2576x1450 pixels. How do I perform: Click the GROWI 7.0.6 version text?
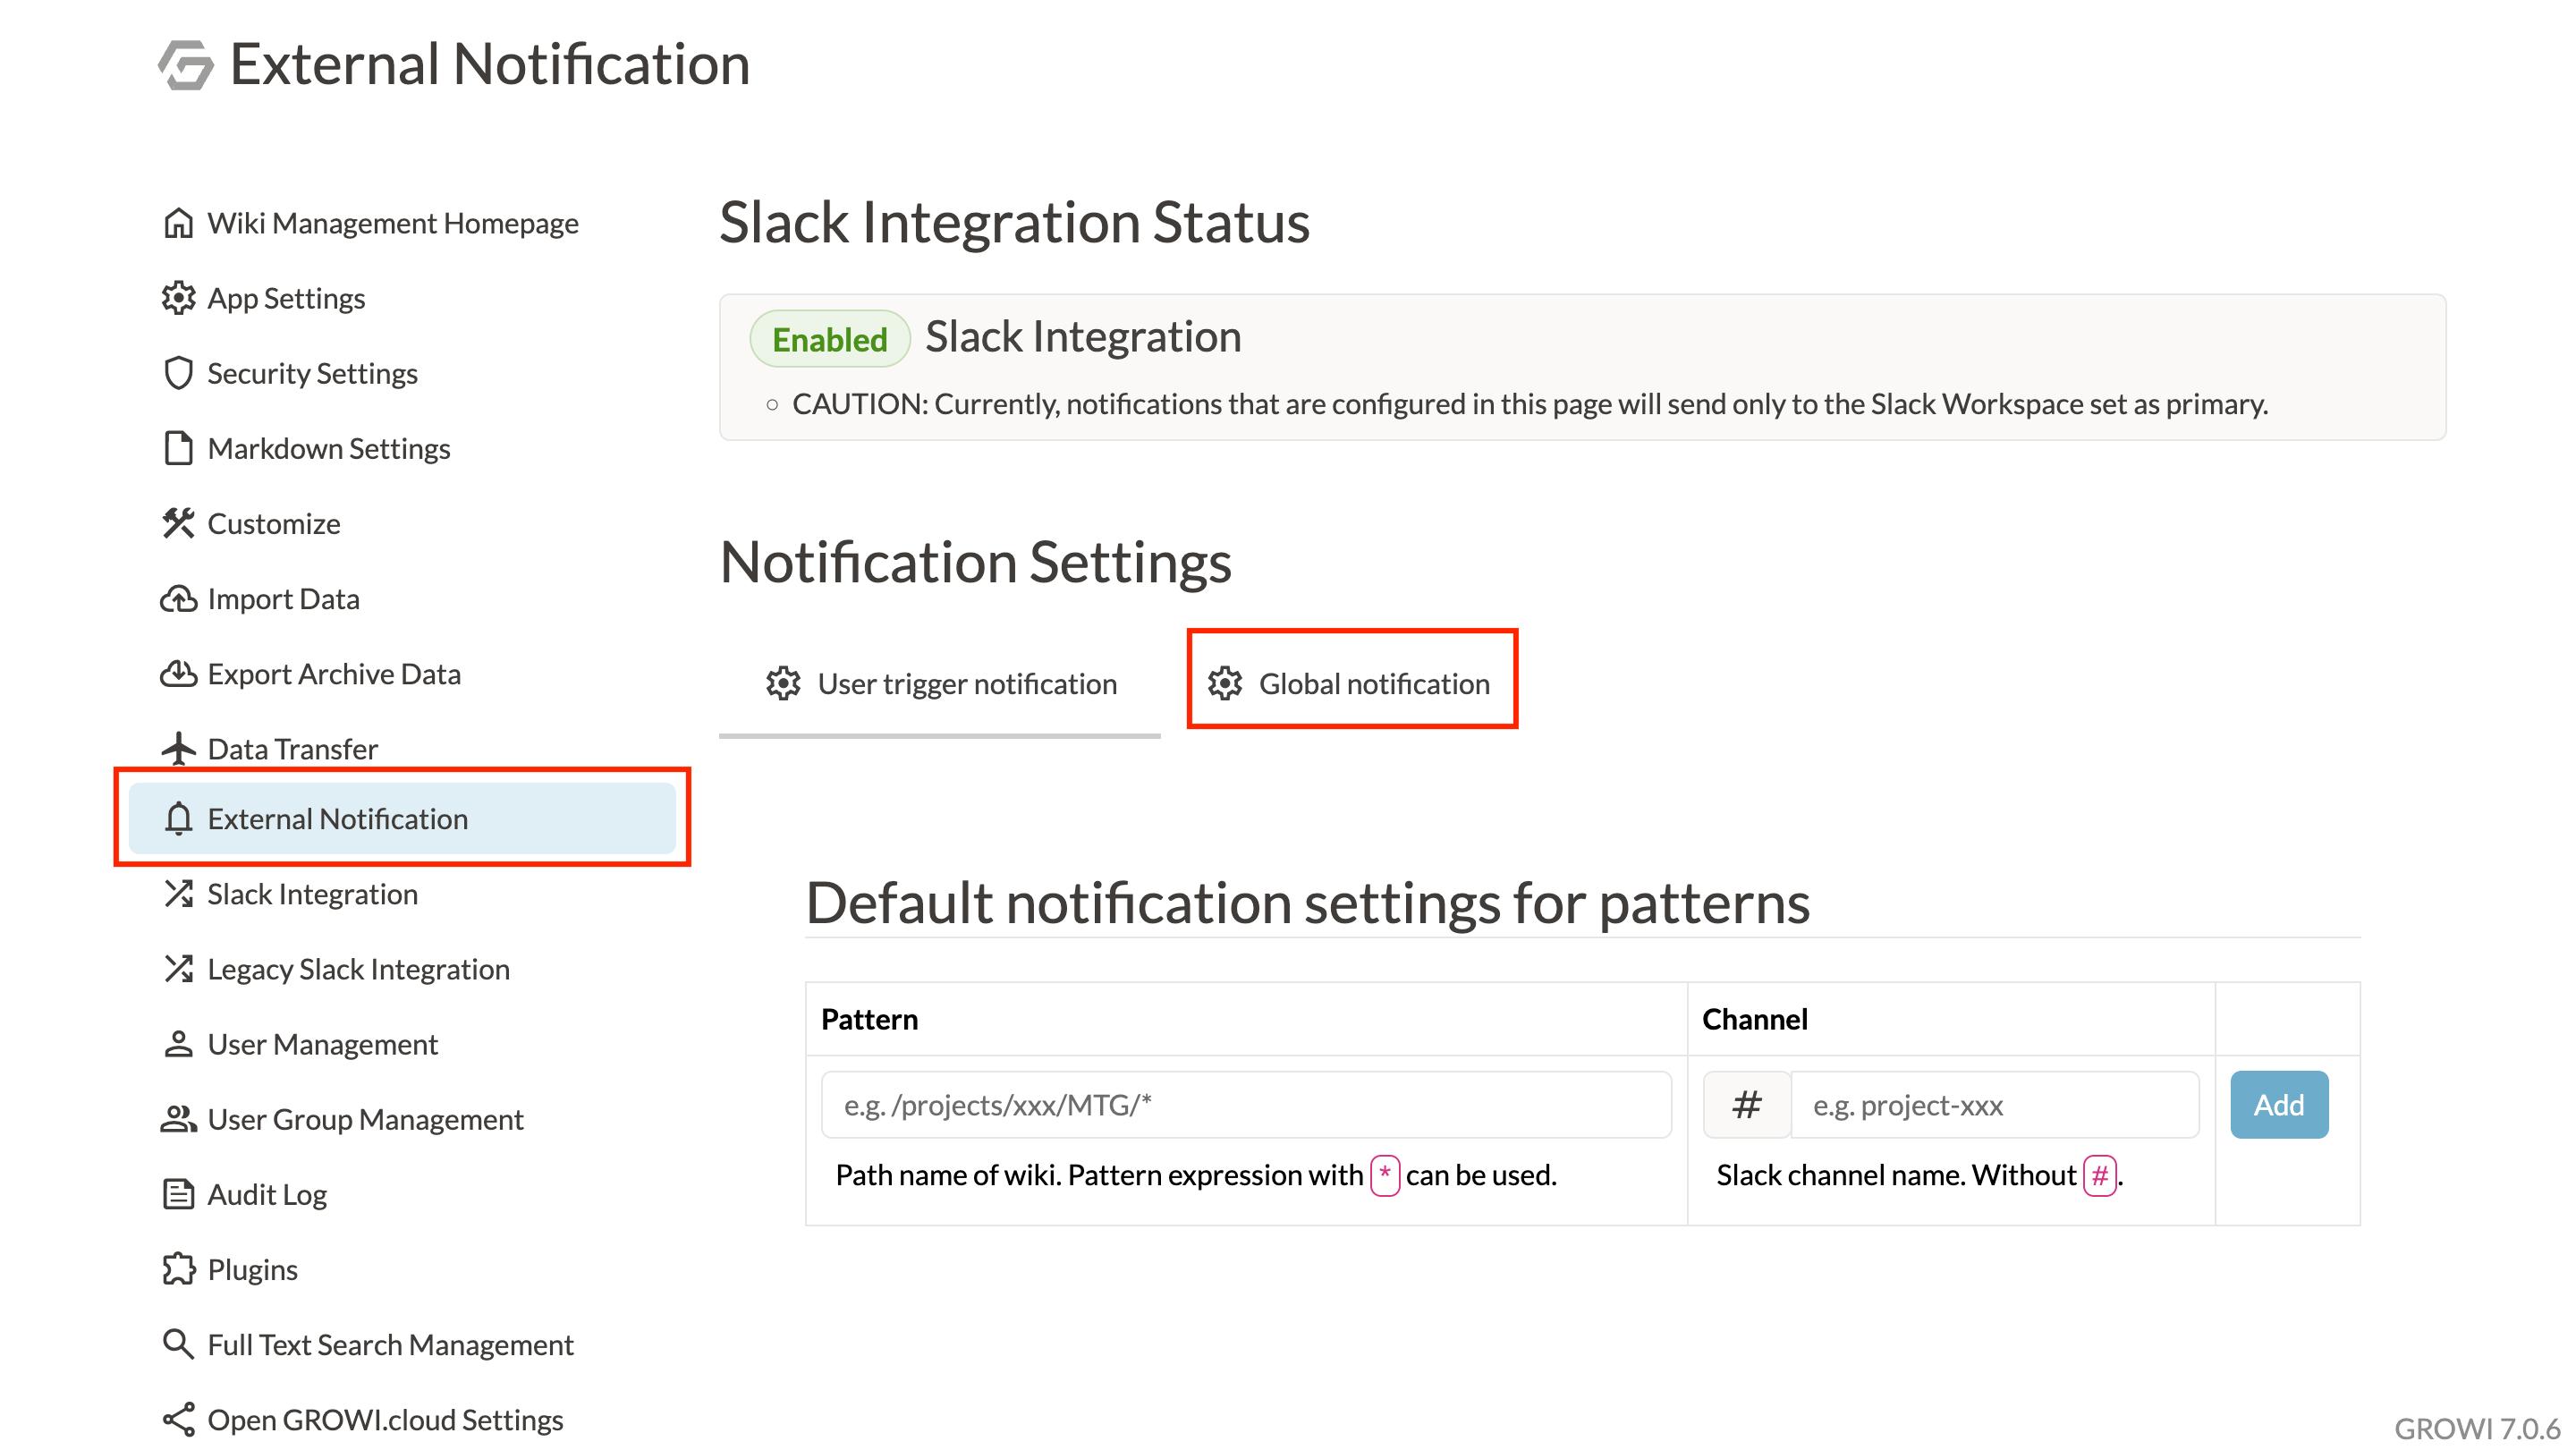[x=2477, y=1428]
